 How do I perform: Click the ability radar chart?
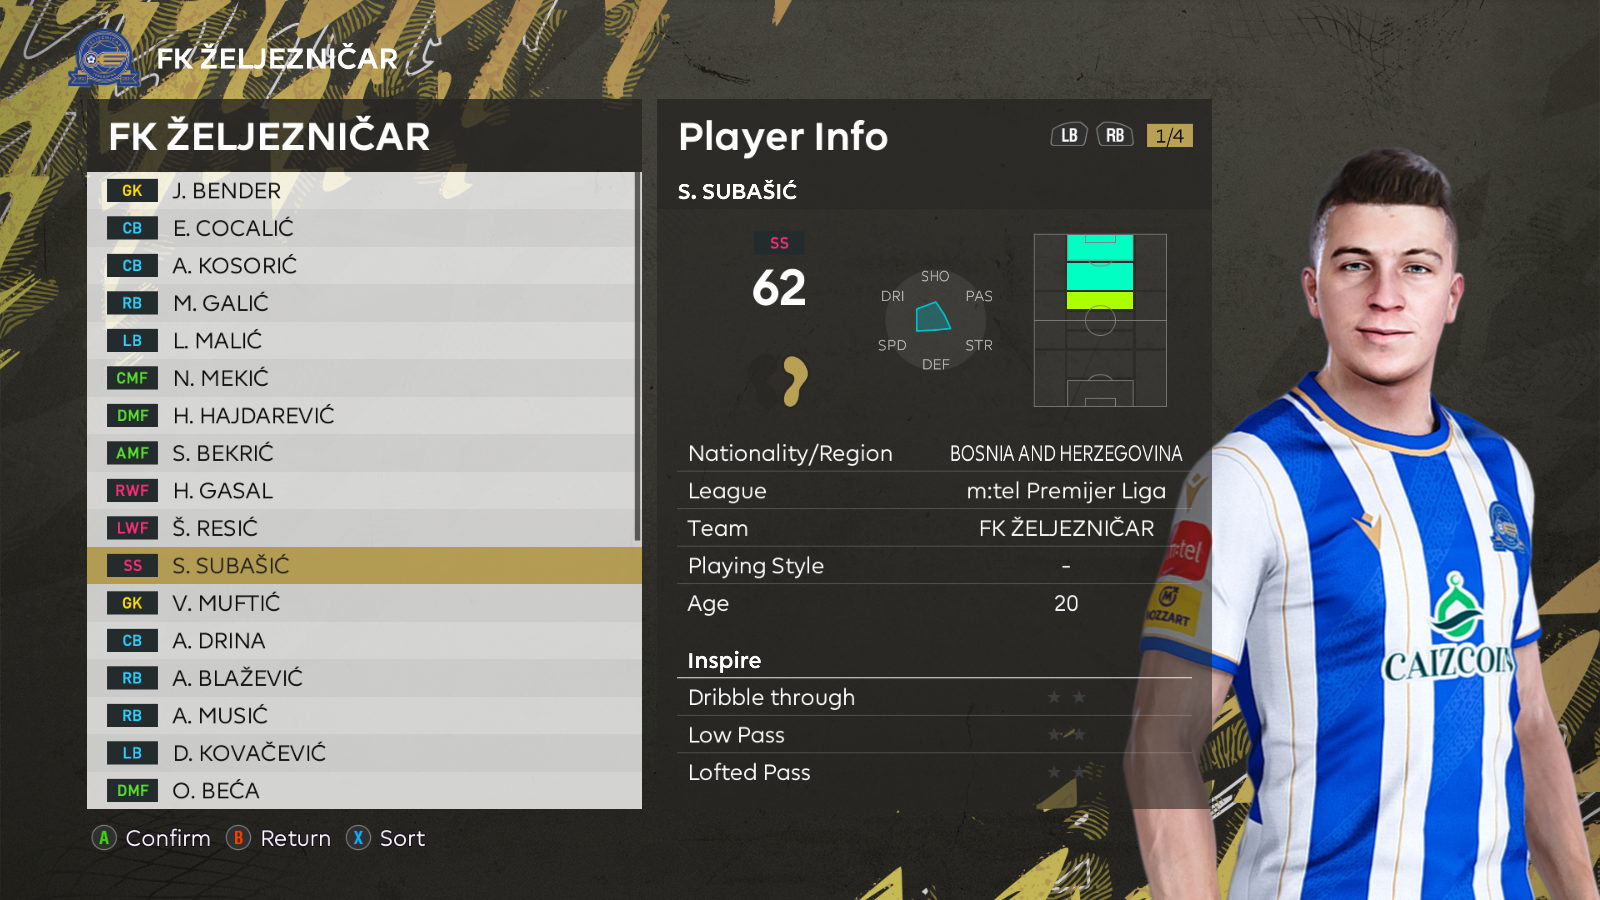pyautogui.click(x=935, y=320)
